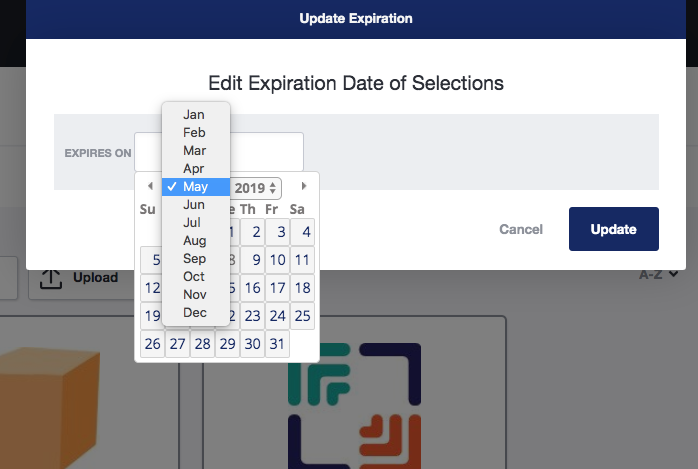
Task: Select Jan from month list
Action: click(196, 114)
